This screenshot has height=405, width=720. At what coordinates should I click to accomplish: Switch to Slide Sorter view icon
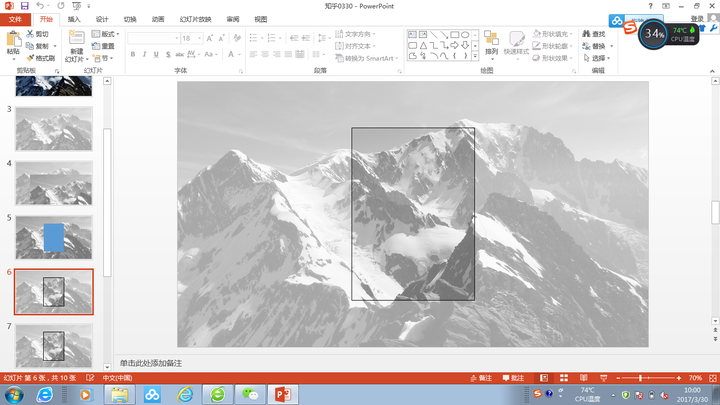563,378
